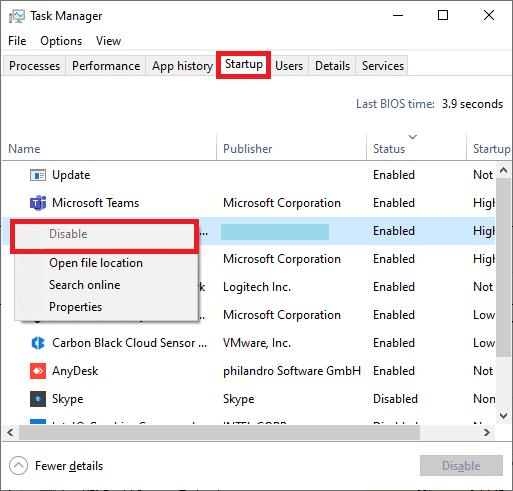Image resolution: width=513 pixels, height=491 pixels.
Task: Select the Skype row name
Action: [68, 399]
